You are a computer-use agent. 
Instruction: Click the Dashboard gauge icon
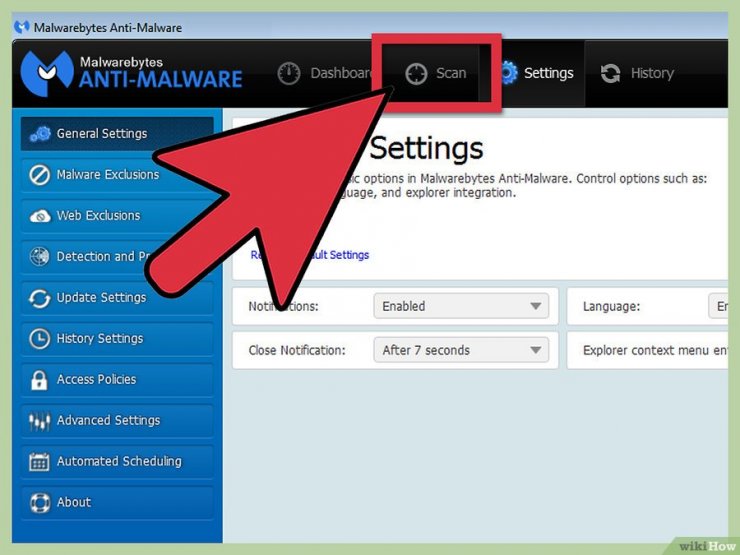[289, 74]
